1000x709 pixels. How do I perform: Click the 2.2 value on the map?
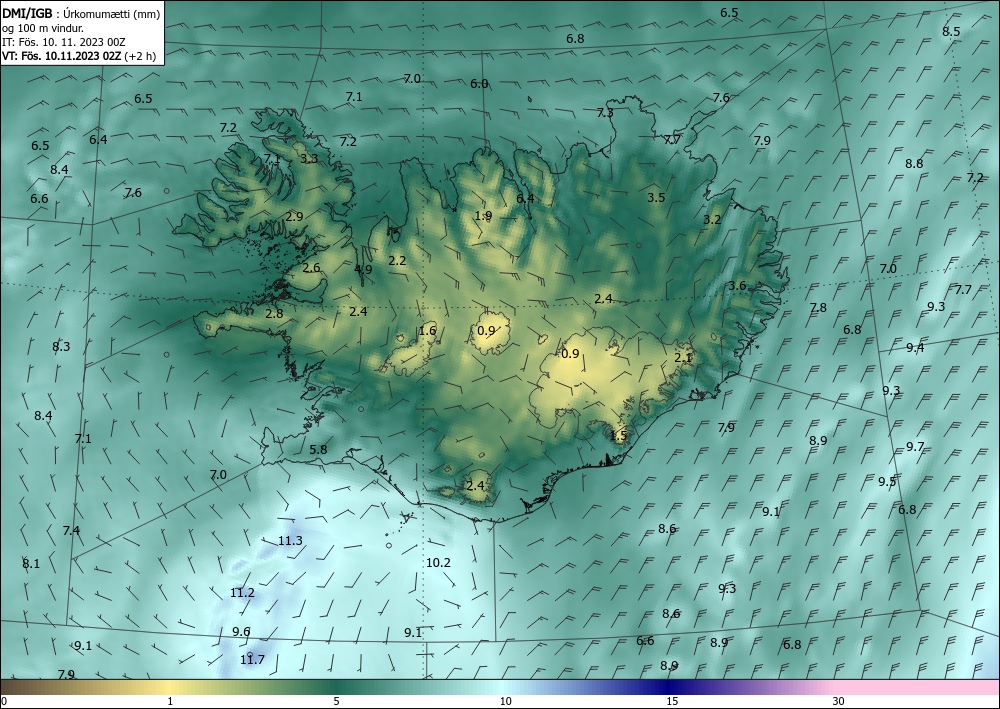coord(397,260)
